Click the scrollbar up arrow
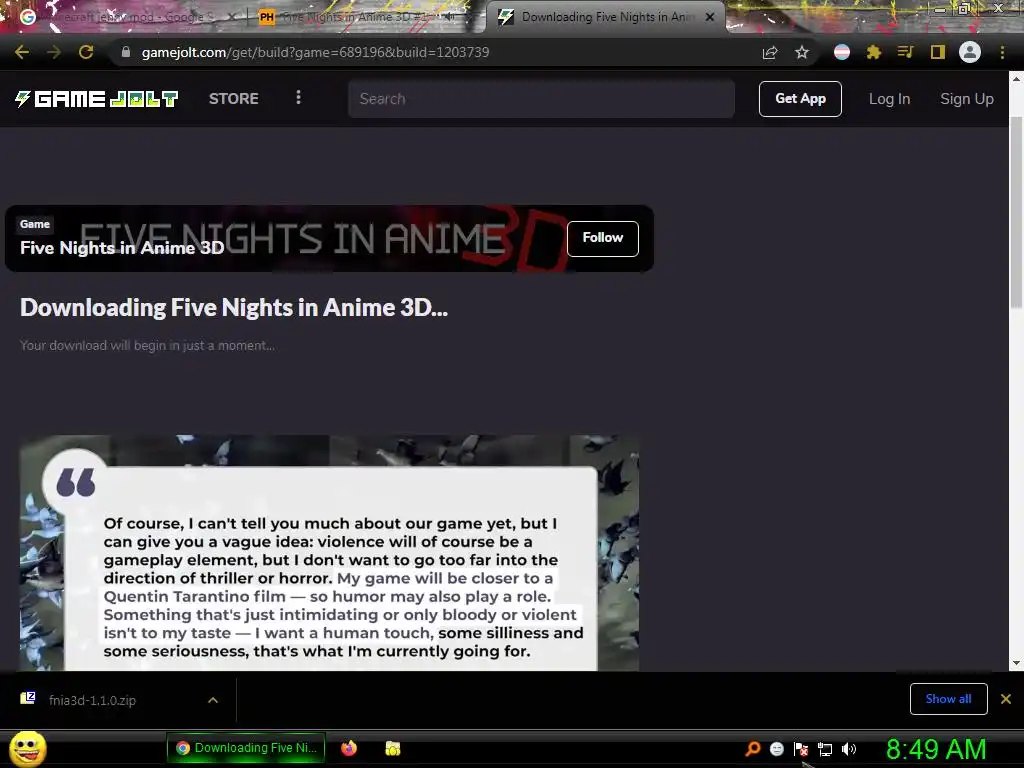The width and height of the screenshot is (1024, 768). 1016,78
